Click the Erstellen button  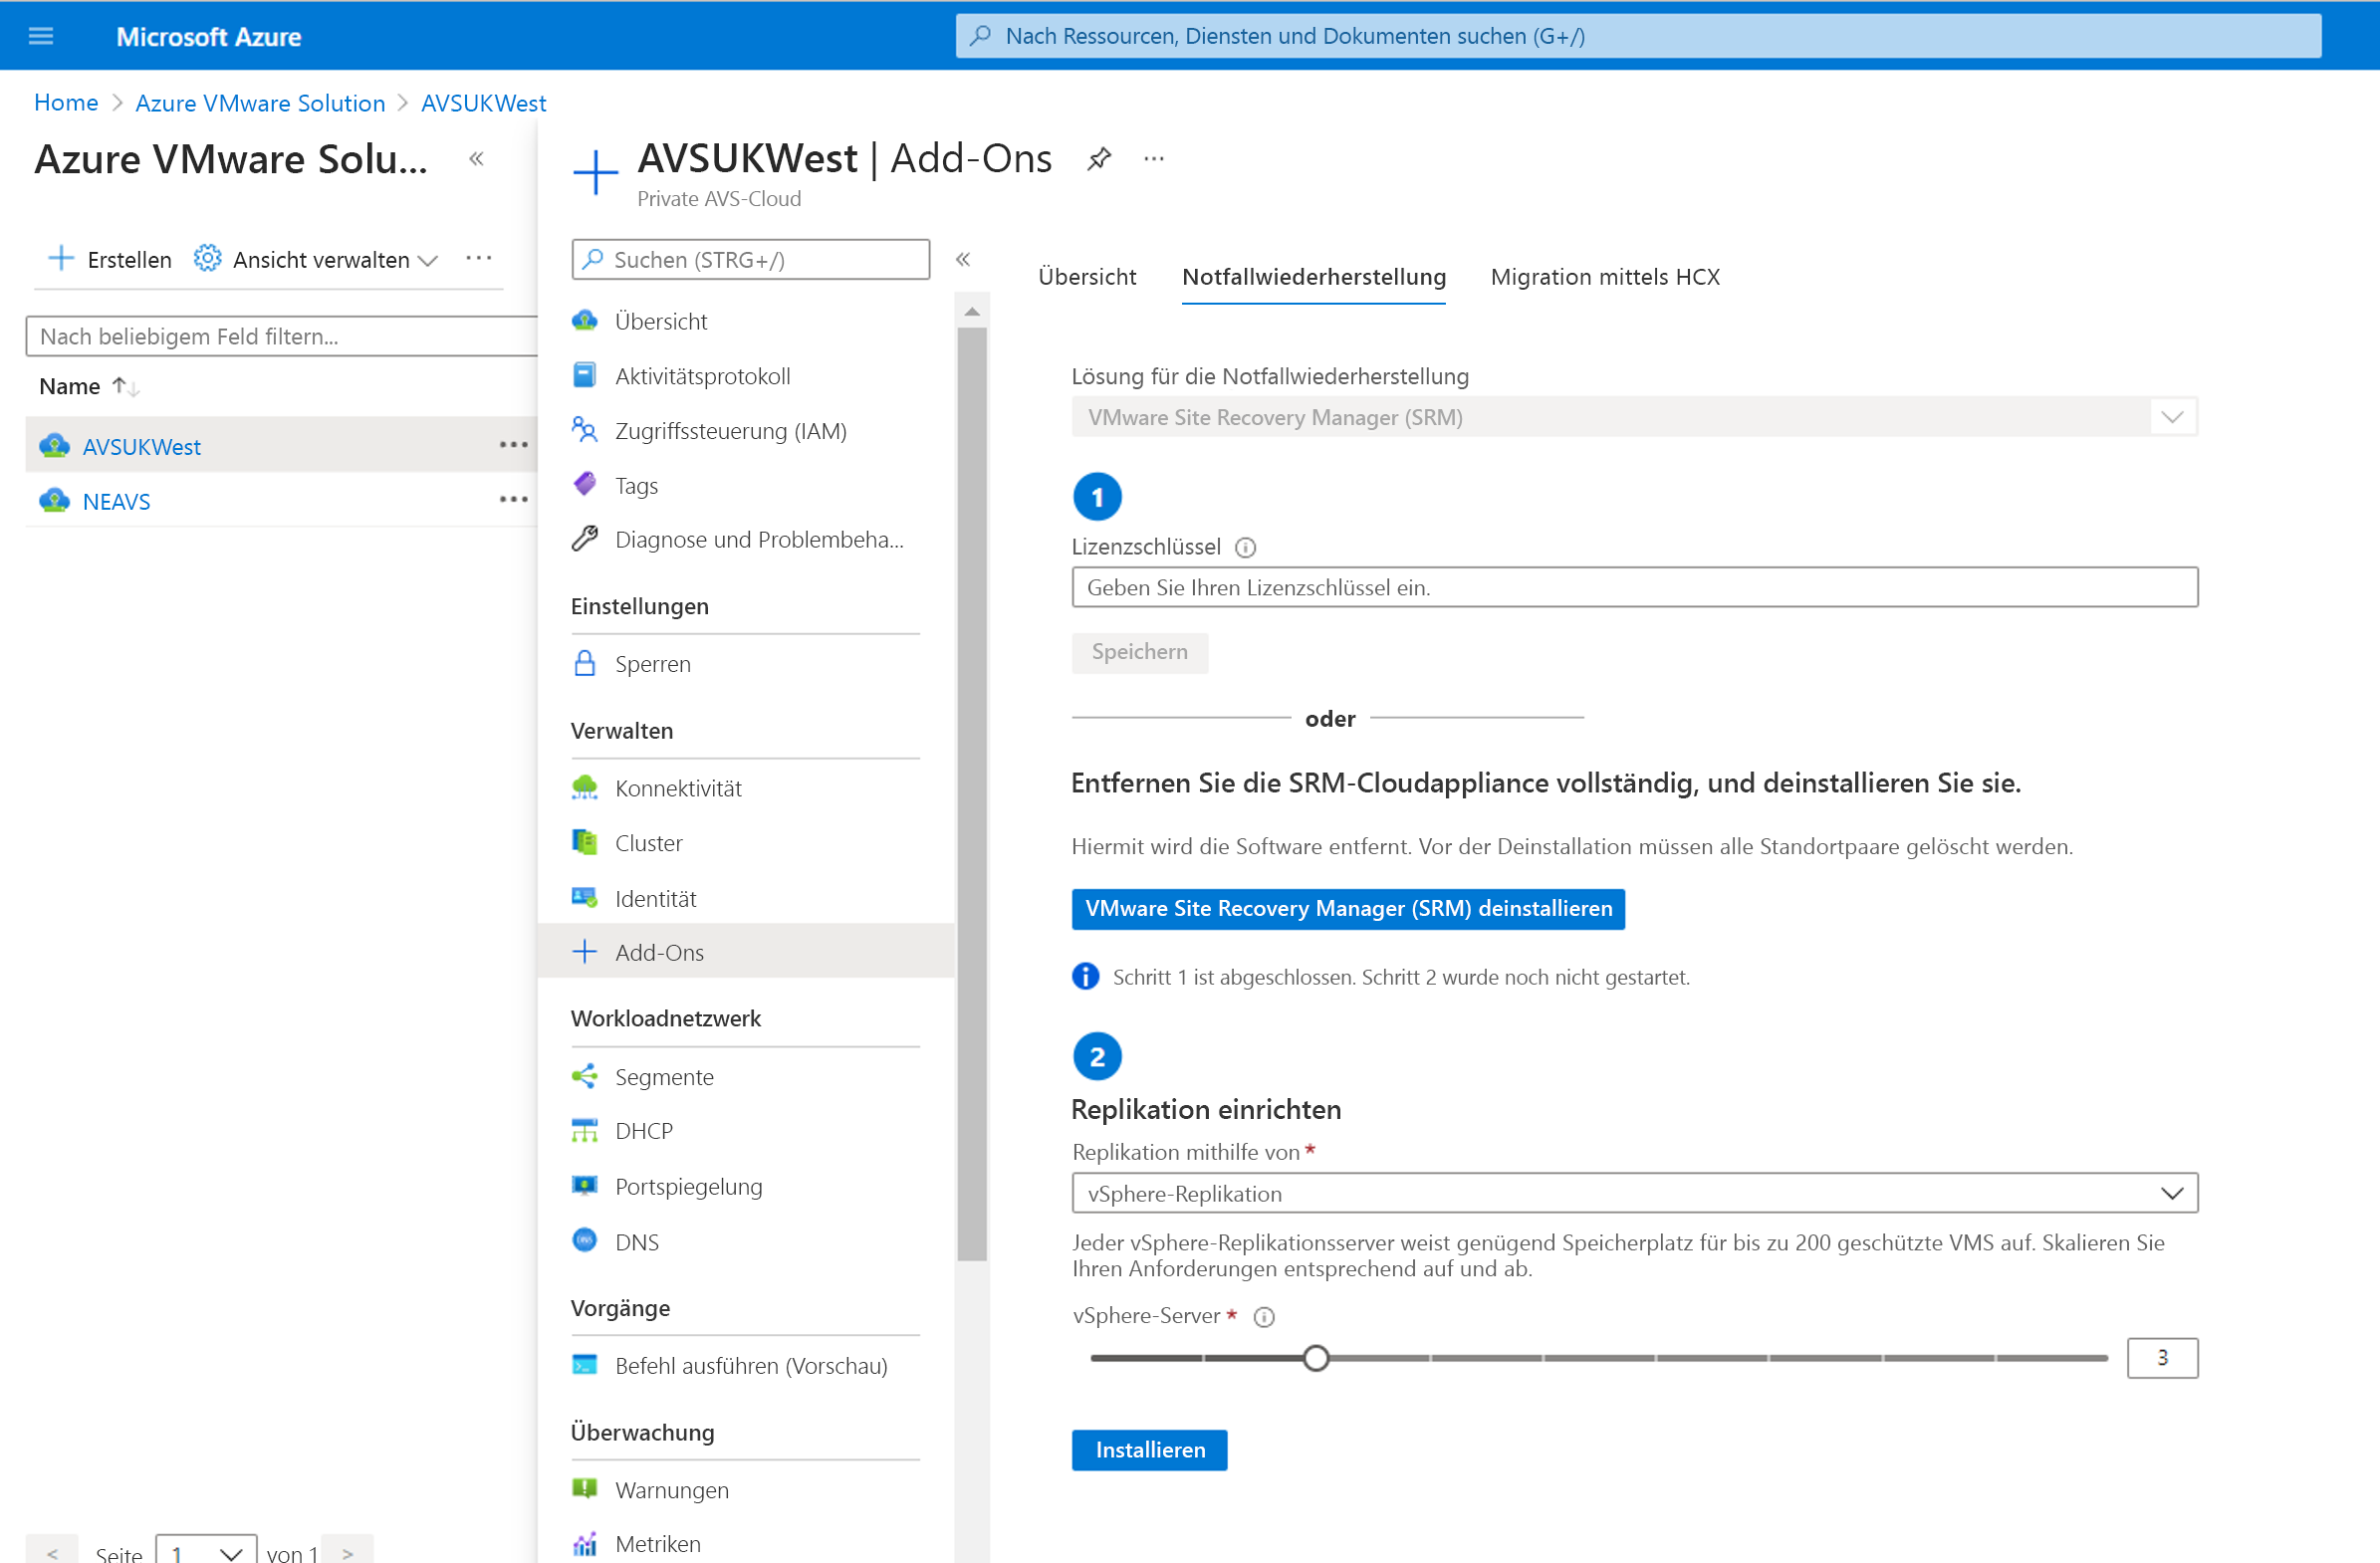tap(110, 260)
